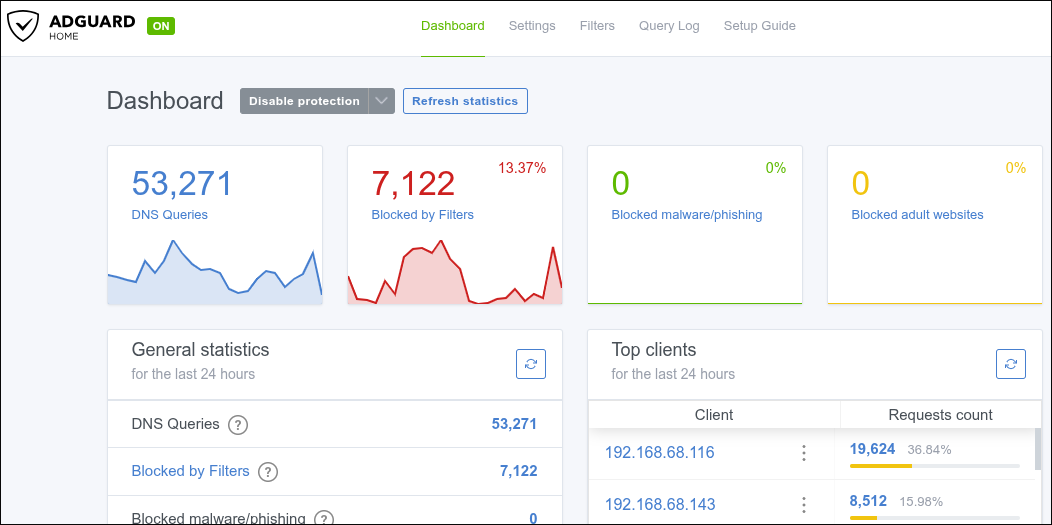Open the Blocked adult websites card link
The image size is (1052, 525).
click(x=917, y=215)
